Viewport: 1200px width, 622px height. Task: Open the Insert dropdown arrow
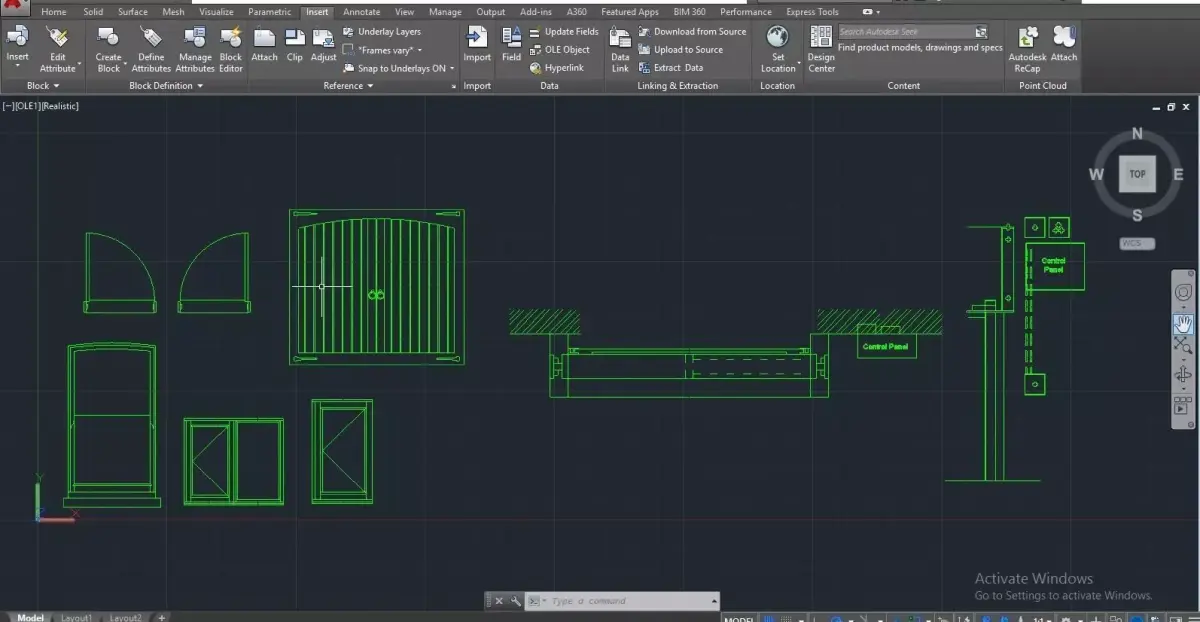click(17, 67)
